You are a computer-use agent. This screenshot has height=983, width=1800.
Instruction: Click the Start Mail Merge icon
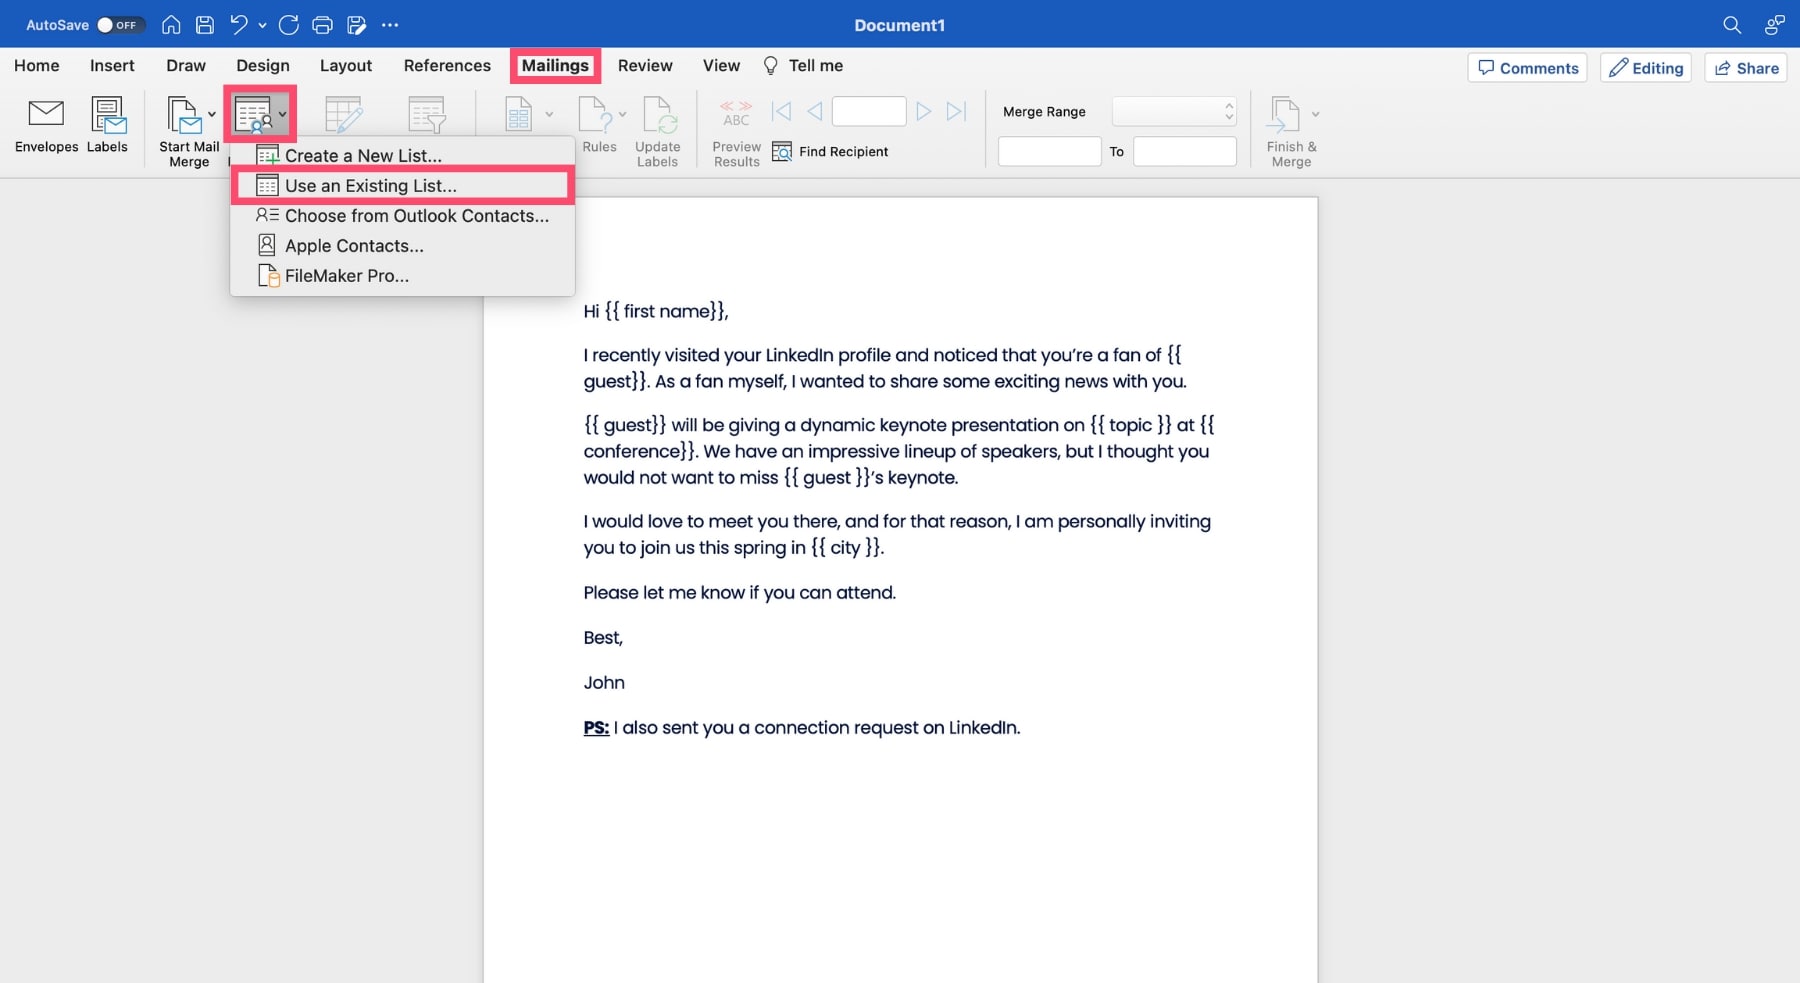(x=184, y=116)
